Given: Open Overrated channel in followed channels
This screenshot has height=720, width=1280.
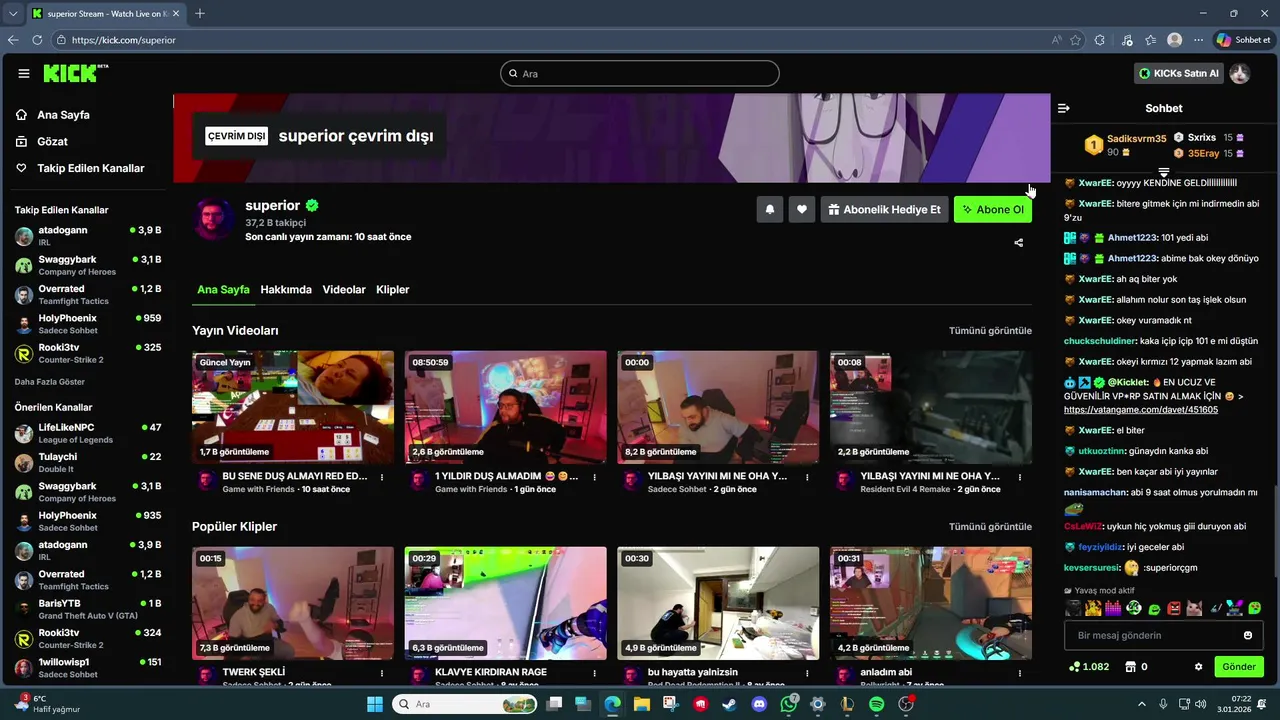Looking at the screenshot, I should pos(88,295).
